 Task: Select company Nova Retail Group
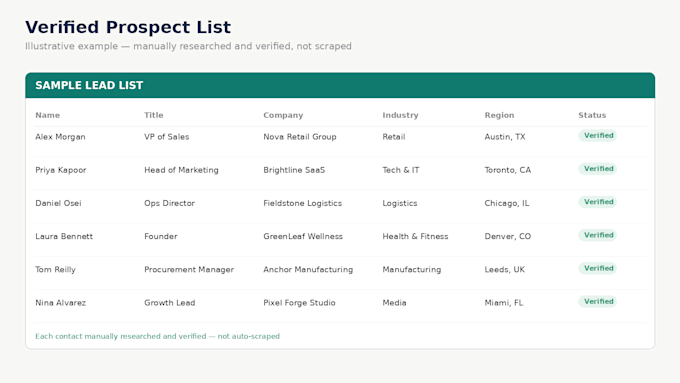[x=300, y=137]
